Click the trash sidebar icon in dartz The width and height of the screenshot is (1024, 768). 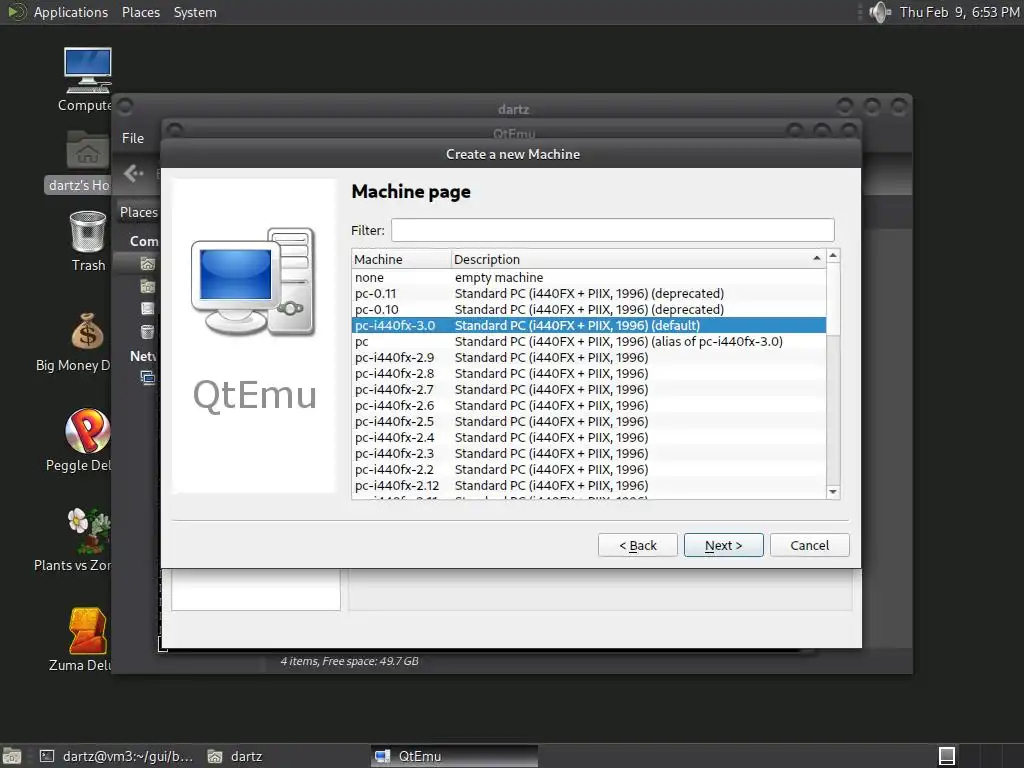point(148,332)
